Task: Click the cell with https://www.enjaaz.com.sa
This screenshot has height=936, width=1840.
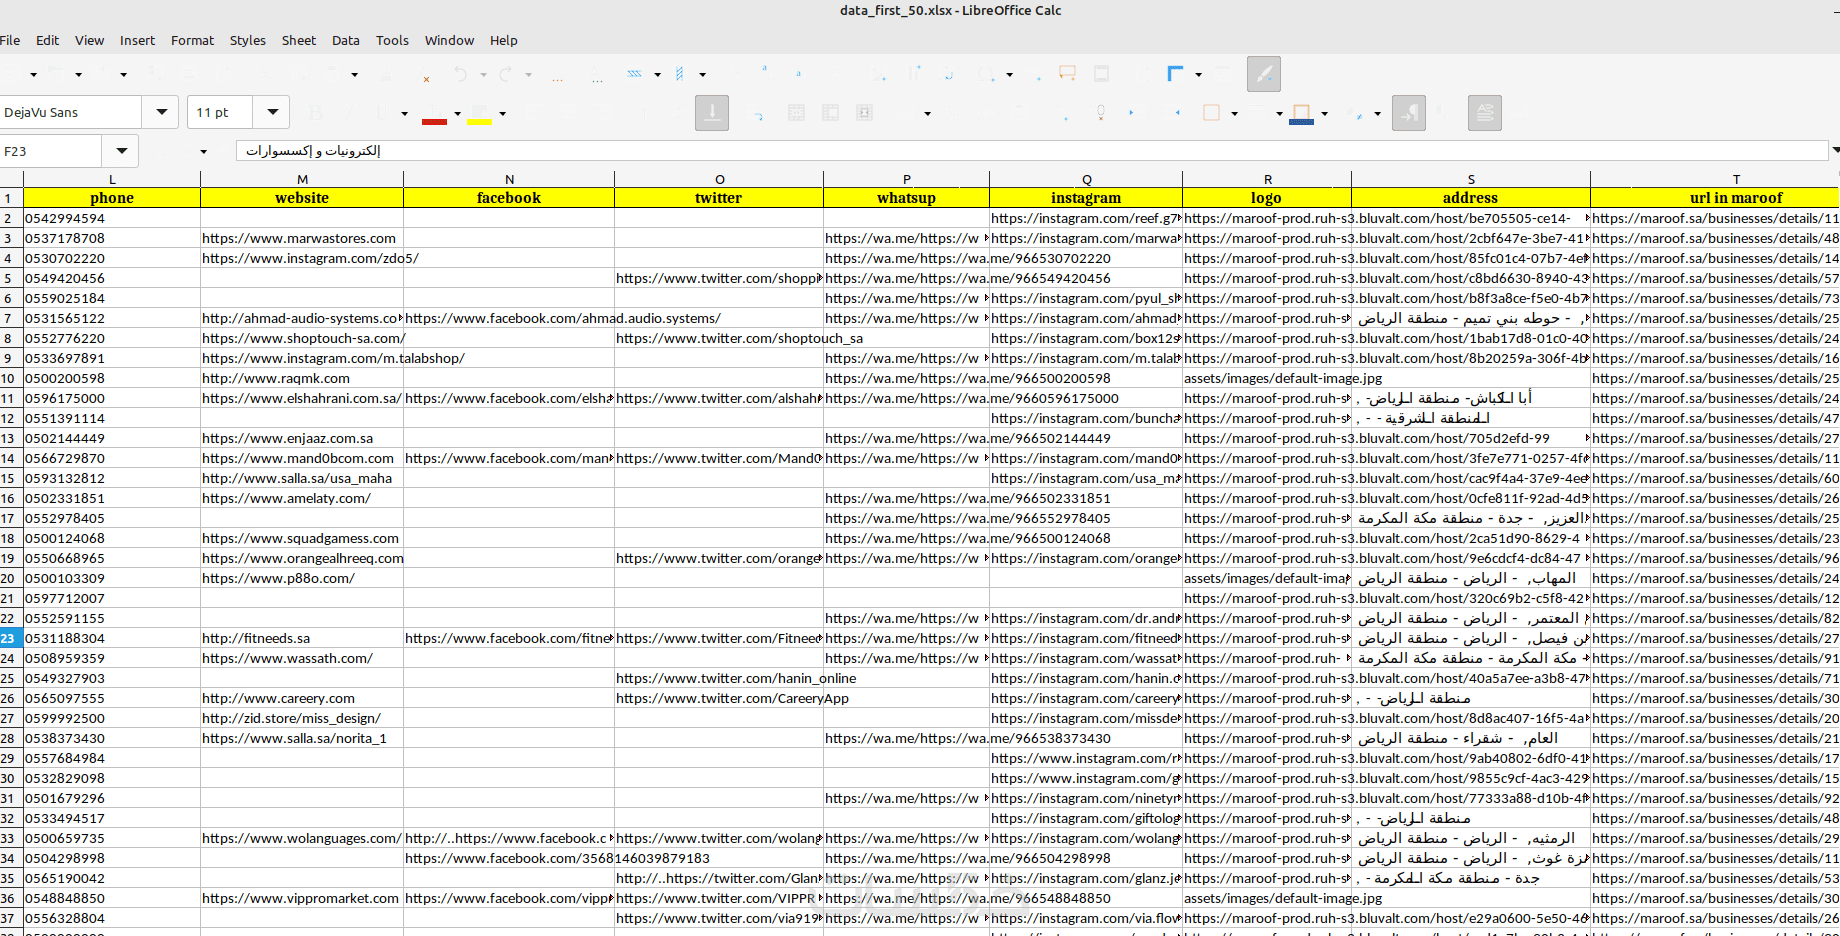Action: [302, 438]
